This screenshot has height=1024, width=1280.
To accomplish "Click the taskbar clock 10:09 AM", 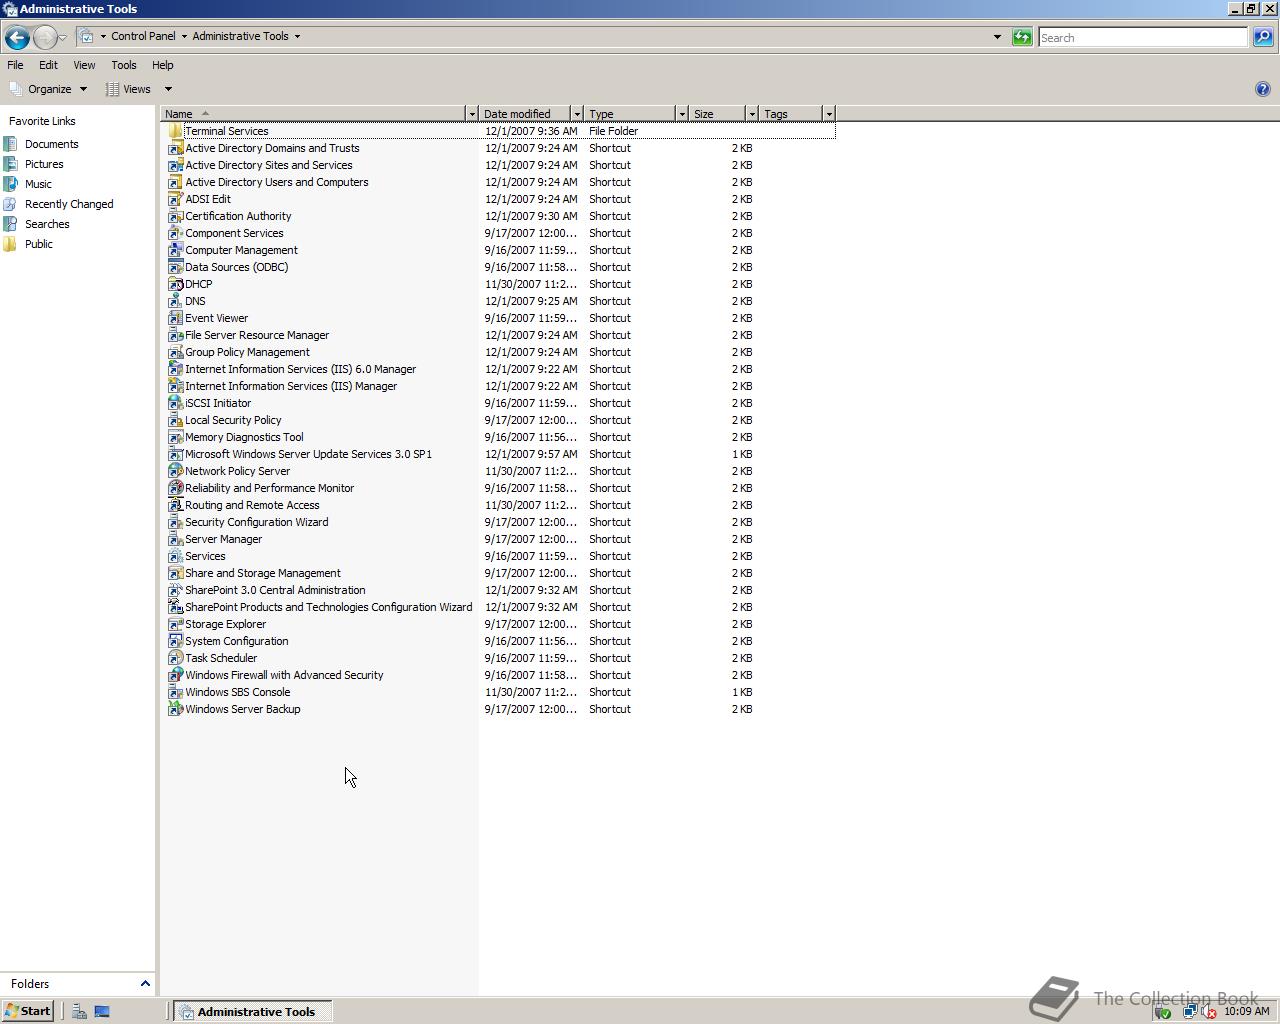I will (1247, 1011).
